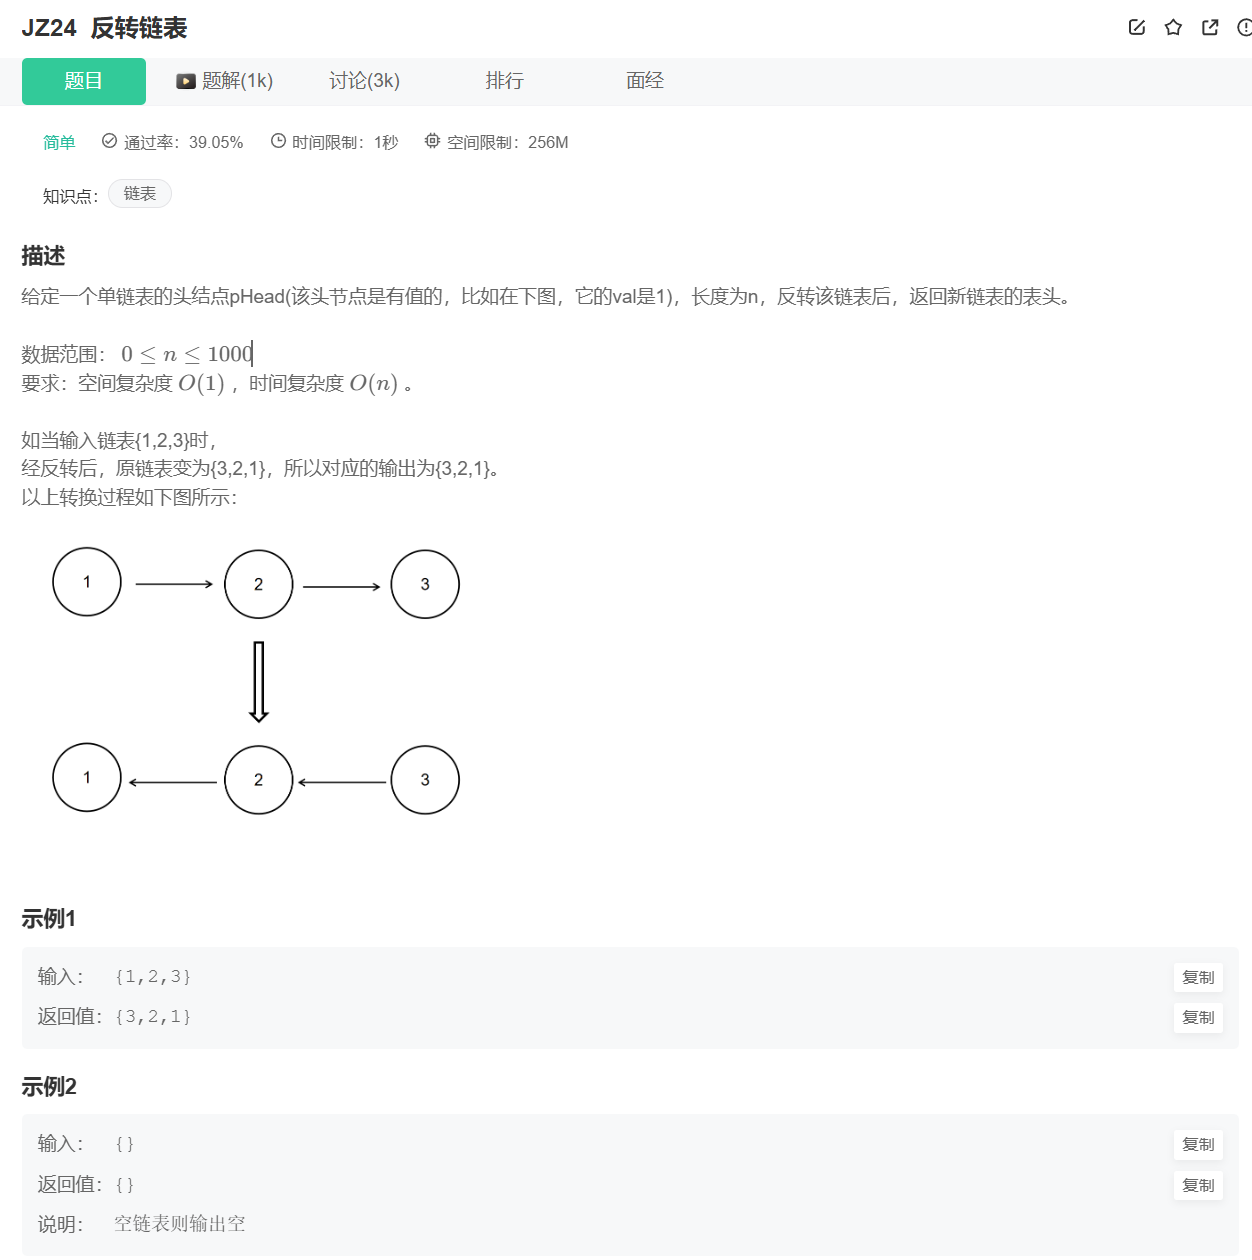
Task: Click the text 空链表则输出空
Action: (180, 1224)
